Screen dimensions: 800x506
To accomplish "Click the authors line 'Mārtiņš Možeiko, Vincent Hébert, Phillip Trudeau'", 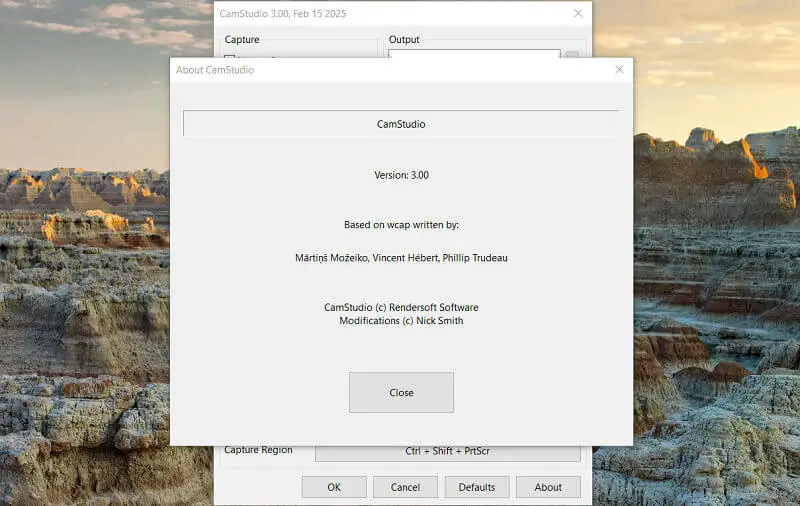I will pos(402,258).
